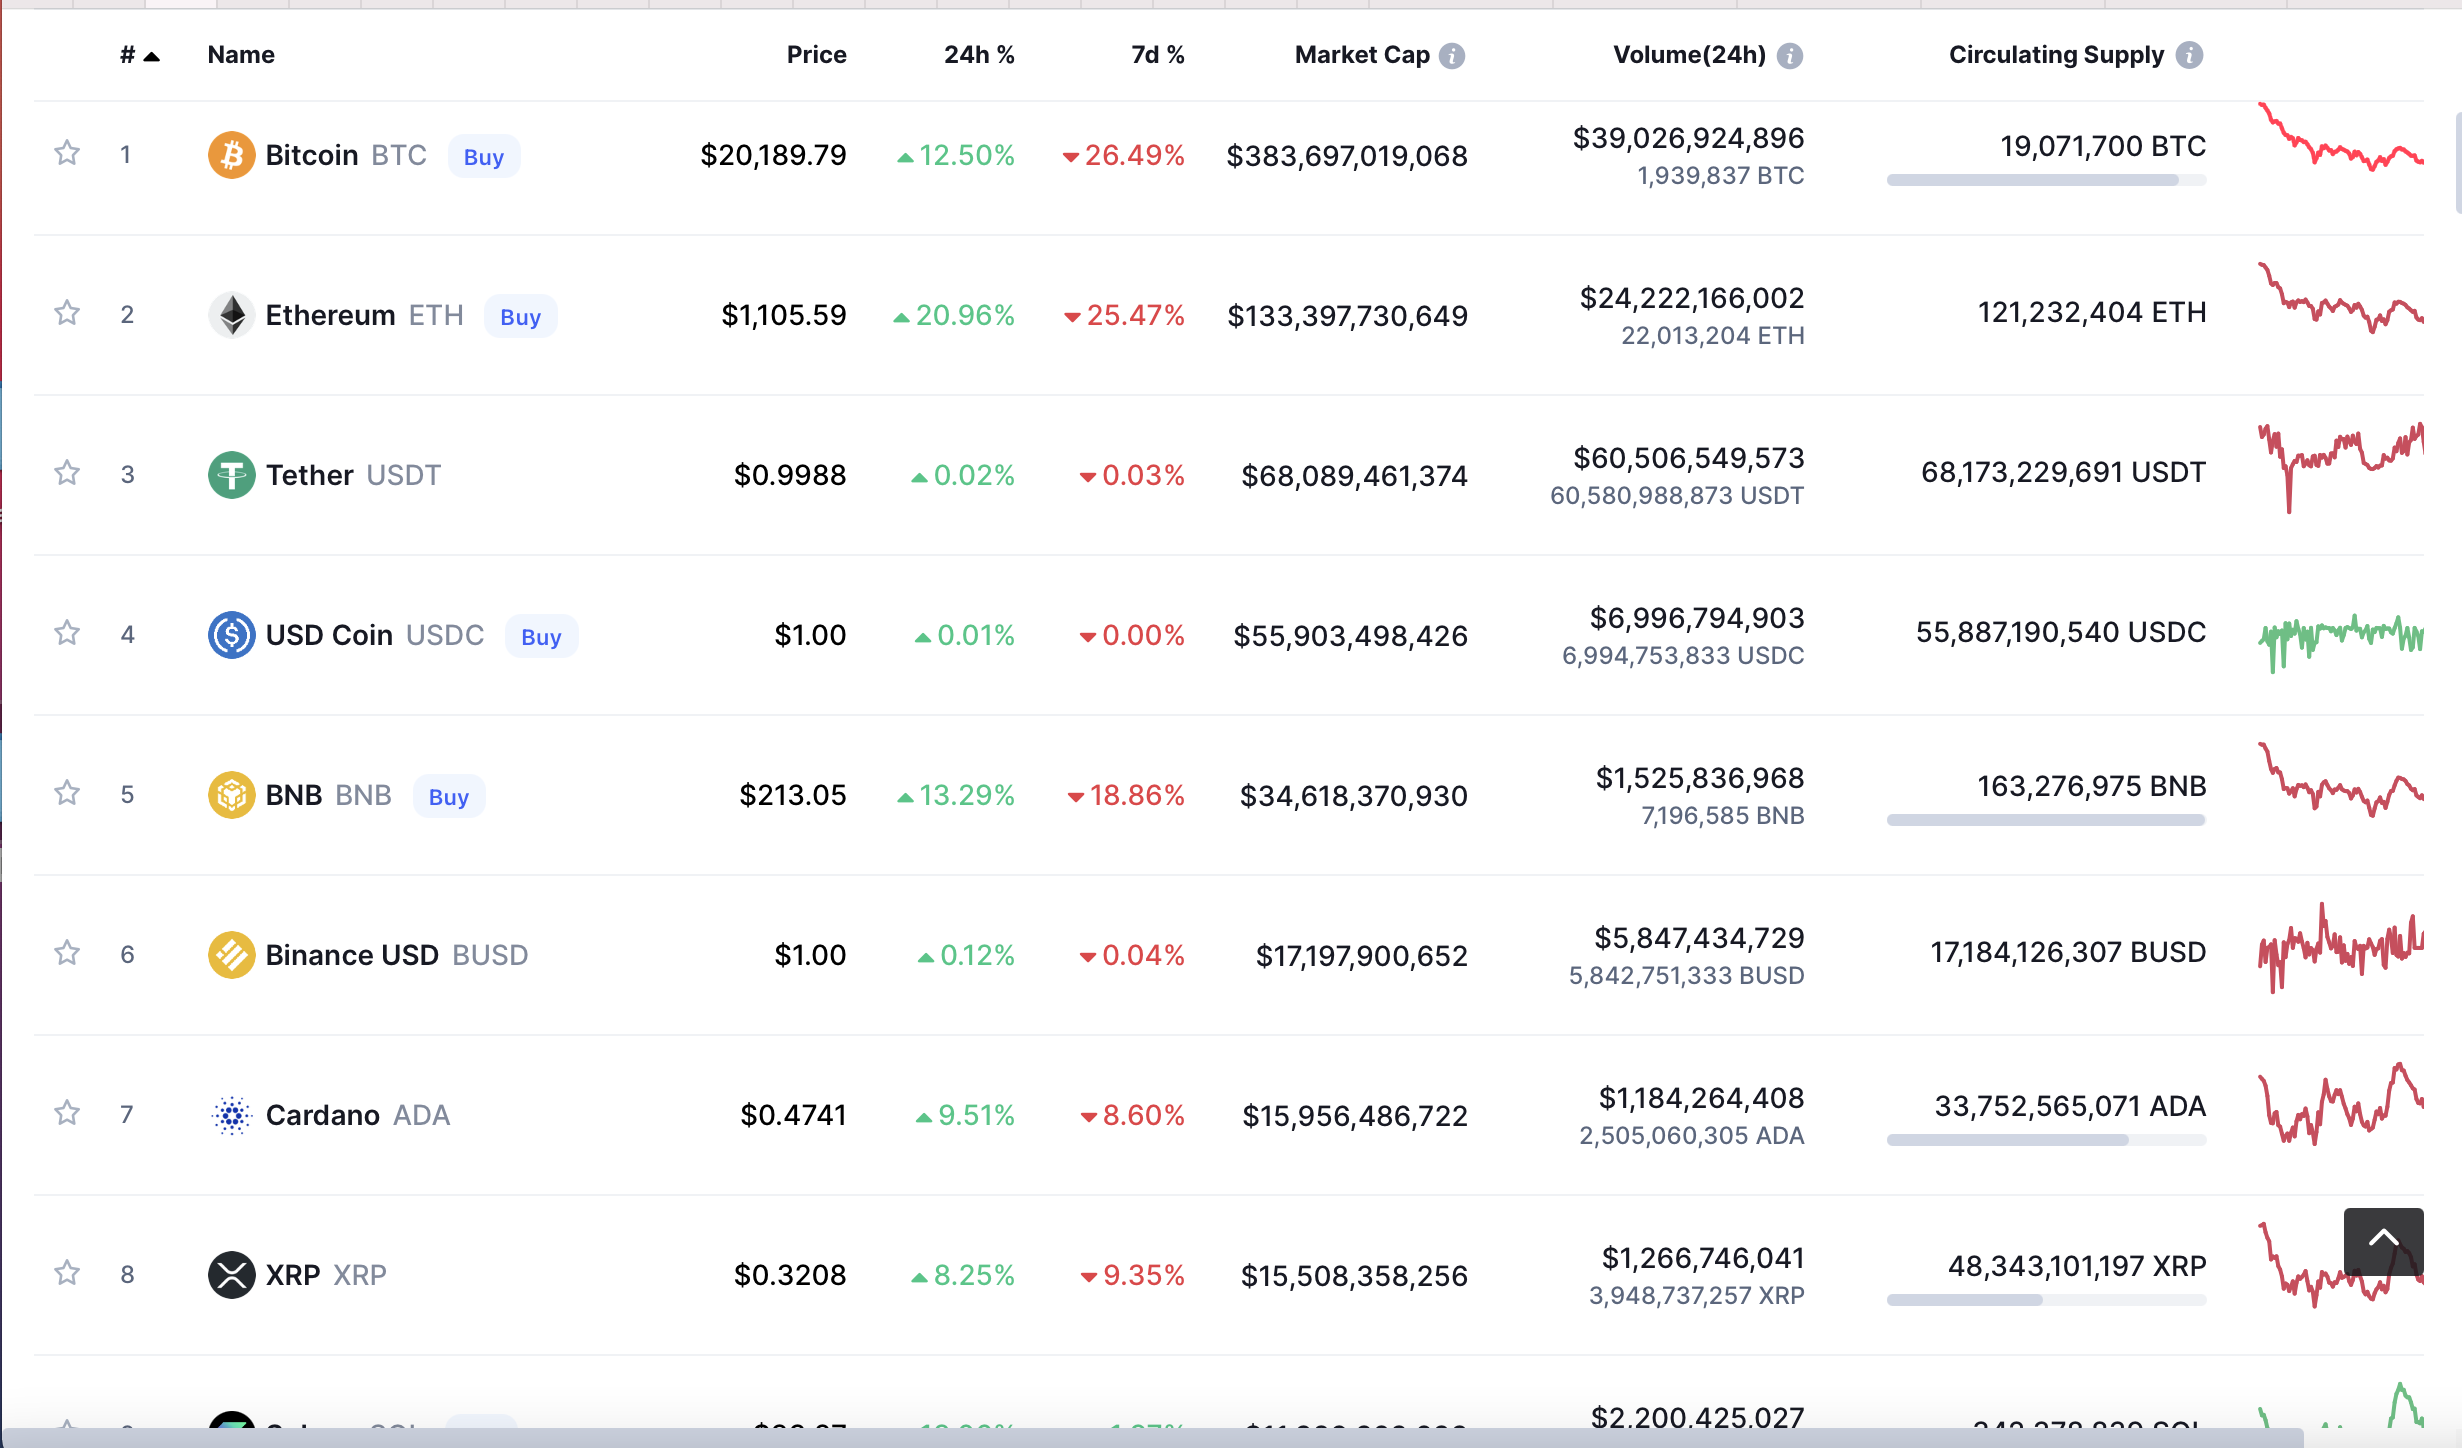Screen dimensions: 2462x1448
Task: Open the Market Cap info icon
Action: (x=1452, y=56)
